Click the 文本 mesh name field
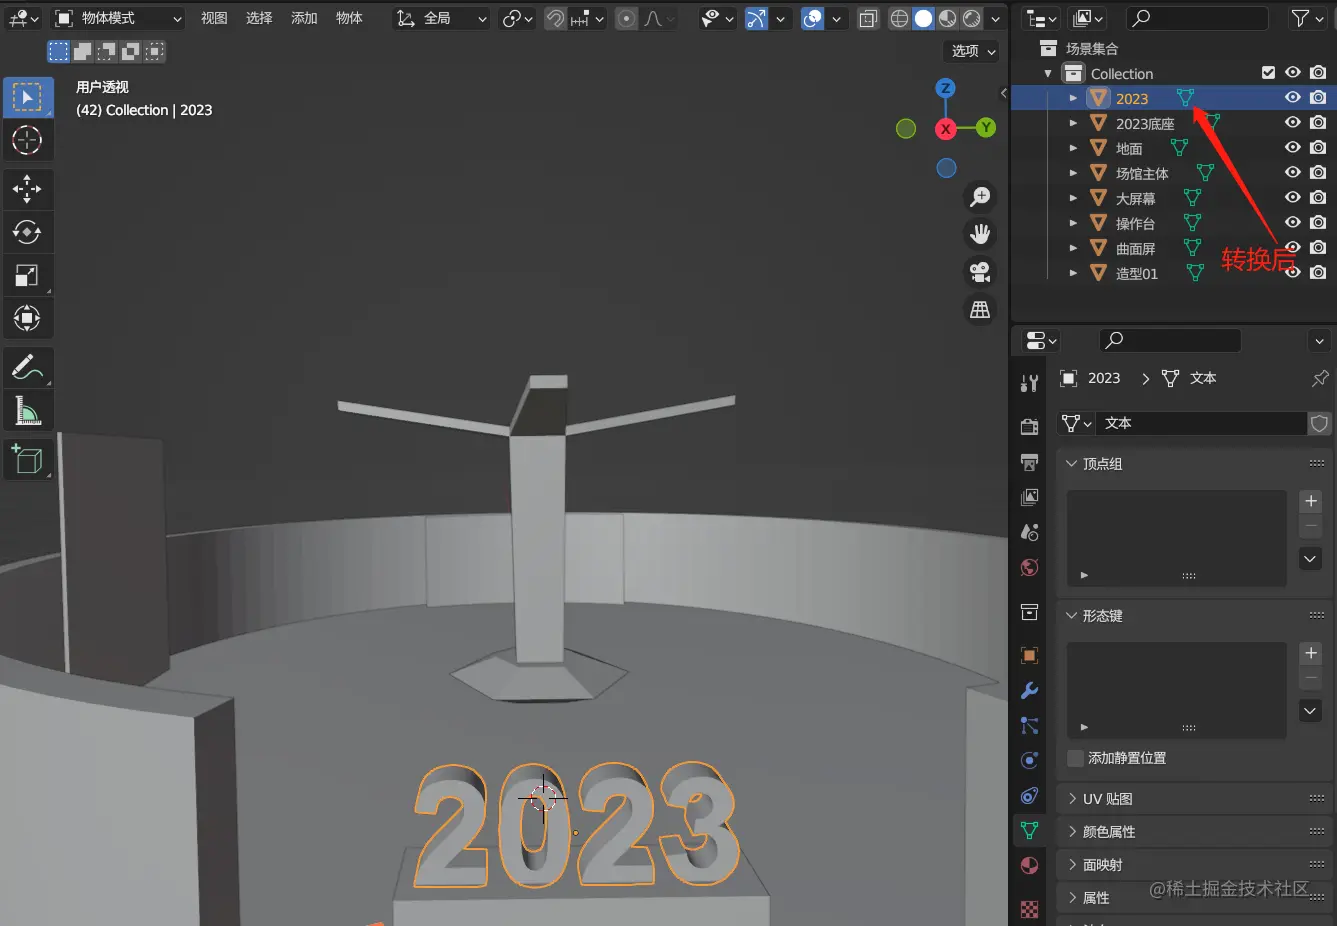 tap(1201, 423)
